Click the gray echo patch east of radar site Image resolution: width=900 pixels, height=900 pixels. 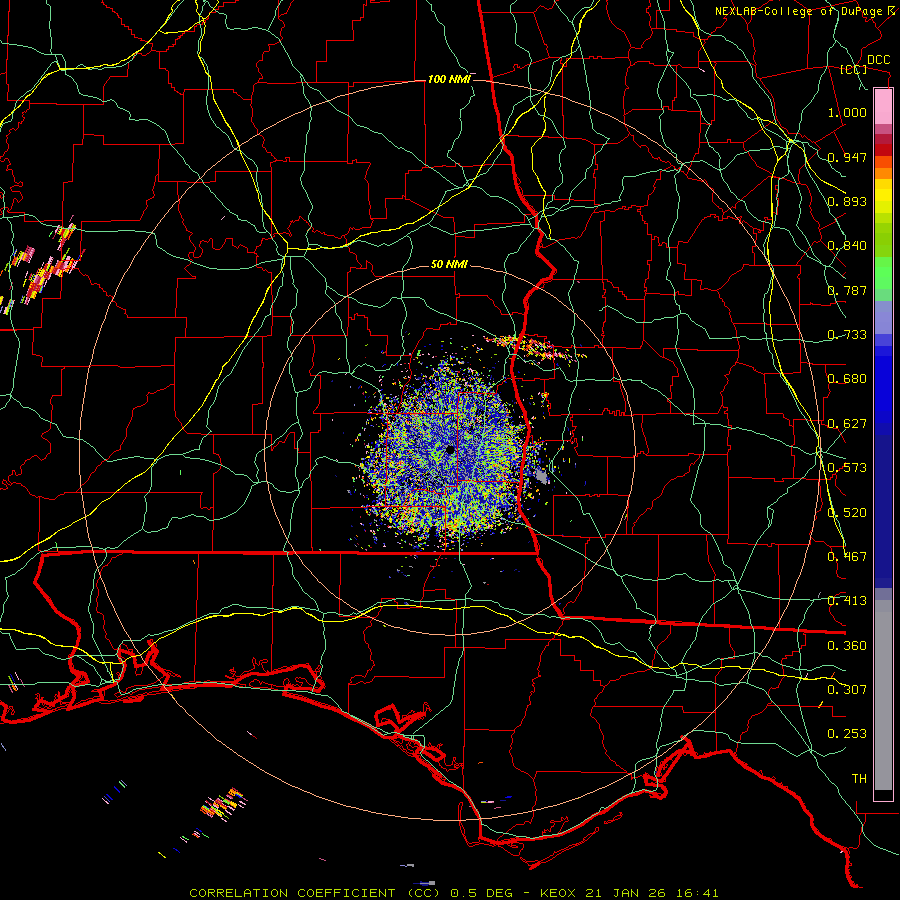[x=542, y=476]
